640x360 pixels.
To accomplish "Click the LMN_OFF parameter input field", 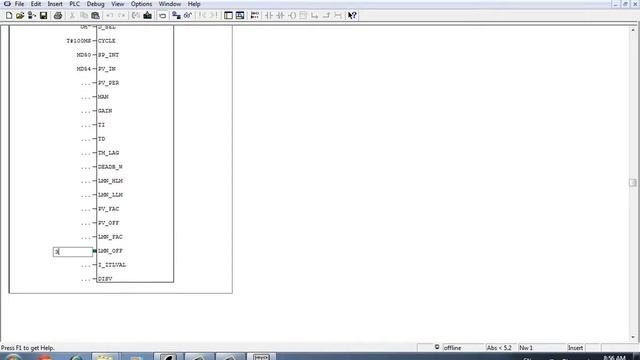I will point(73,252).
